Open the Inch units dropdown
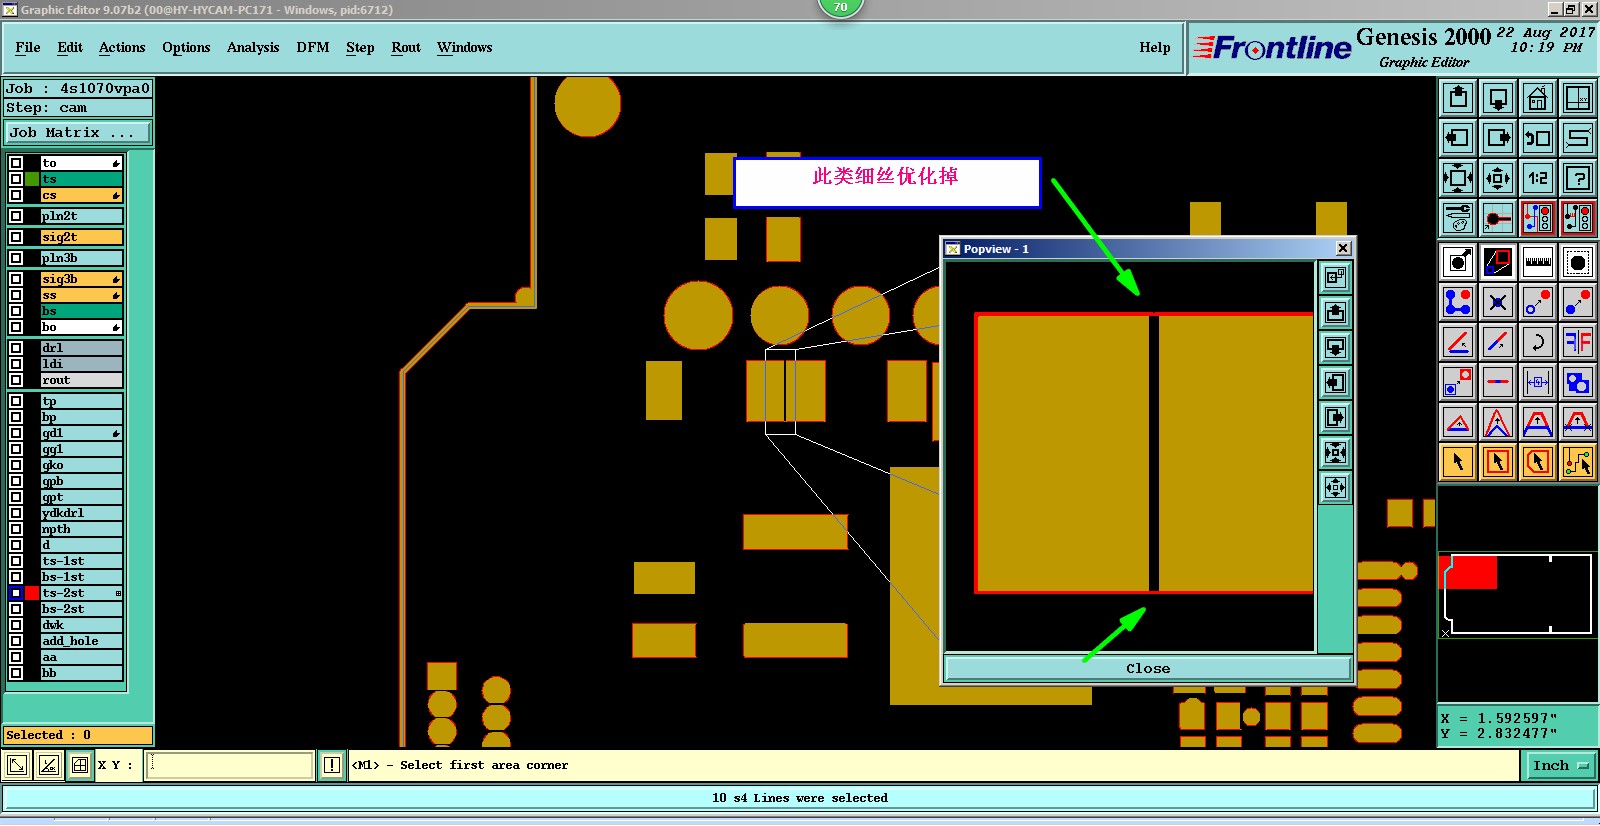 pyautogui.click(x=1560, y=766)
